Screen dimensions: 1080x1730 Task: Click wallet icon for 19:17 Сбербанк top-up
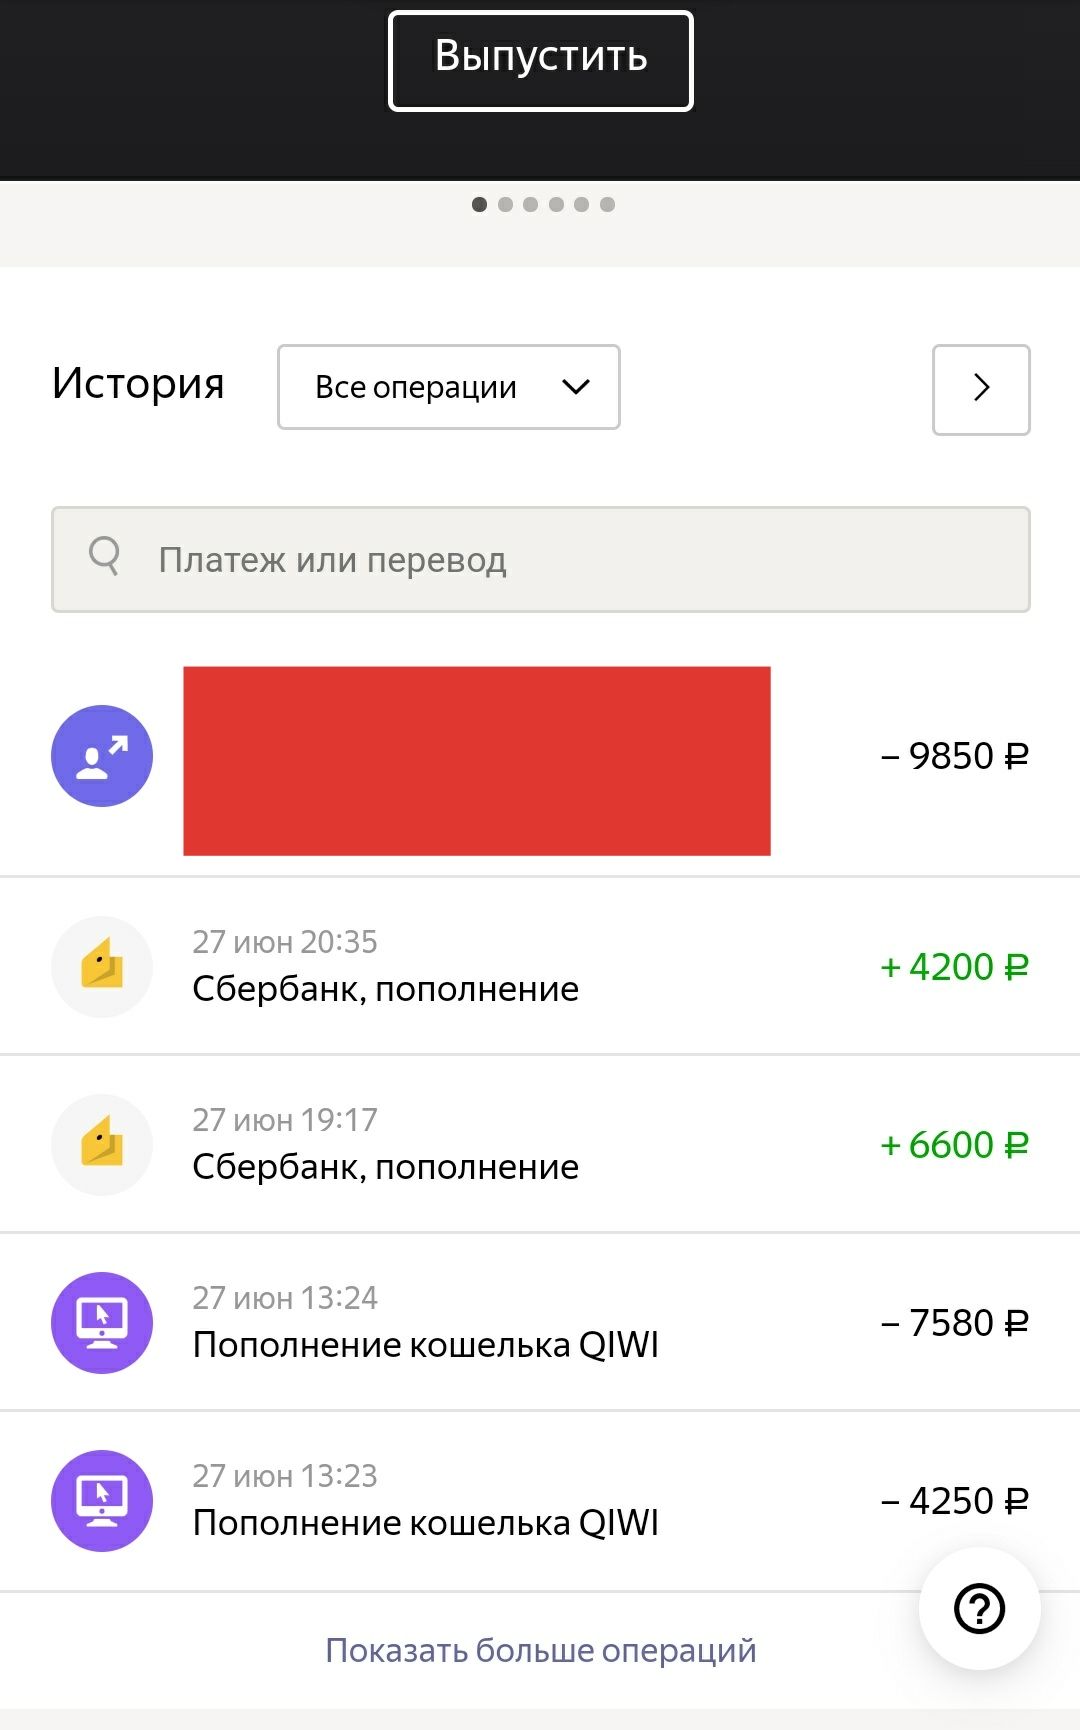click(x=102, y=1145)
